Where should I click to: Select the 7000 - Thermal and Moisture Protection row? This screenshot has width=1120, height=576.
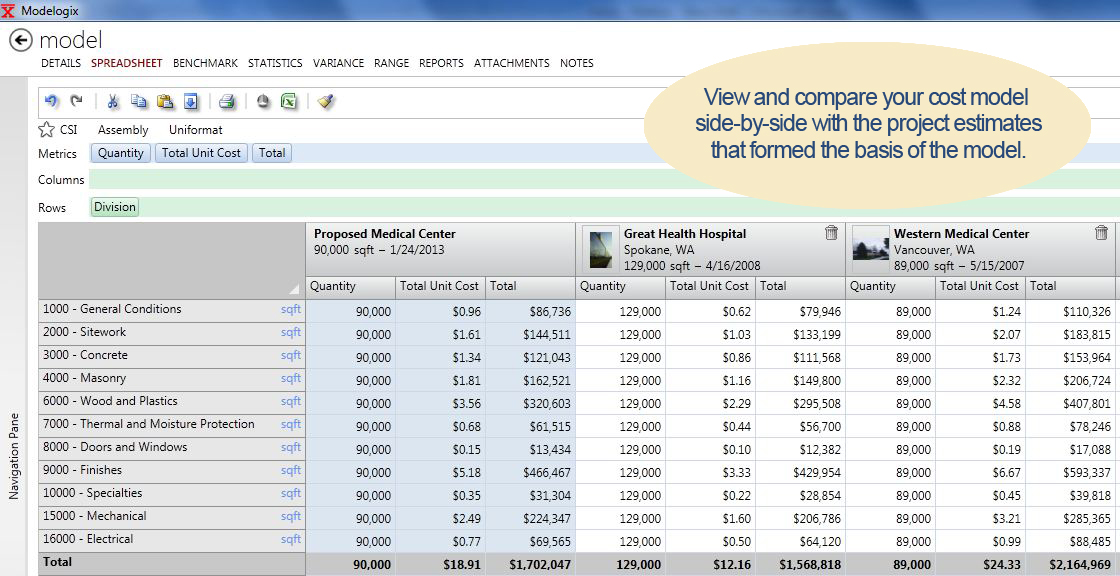pyautogui.click(x=171, y=424)
